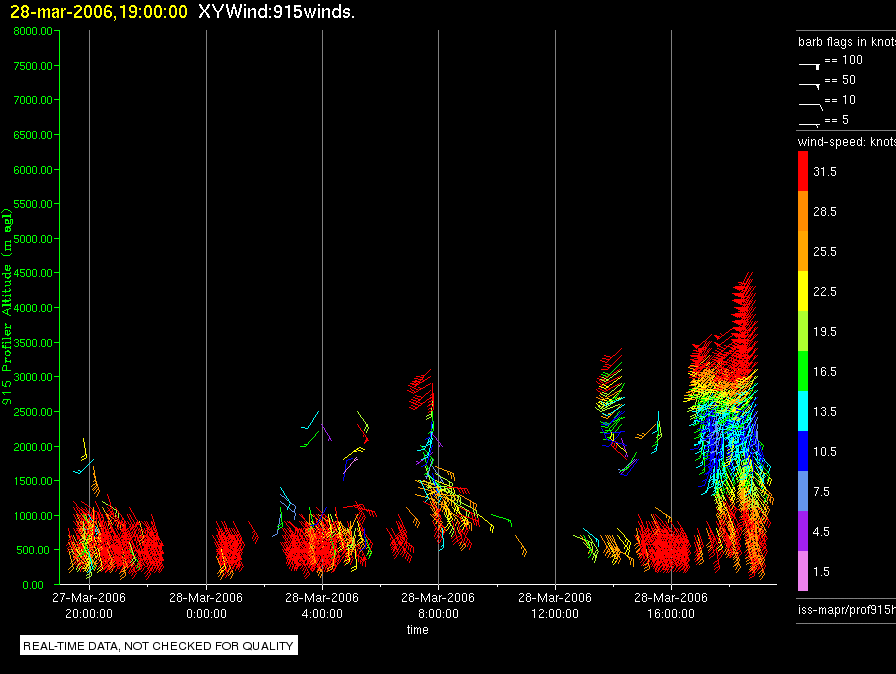
Task: Click the 5000.00 altitude axis label
Action: [33, 239]
